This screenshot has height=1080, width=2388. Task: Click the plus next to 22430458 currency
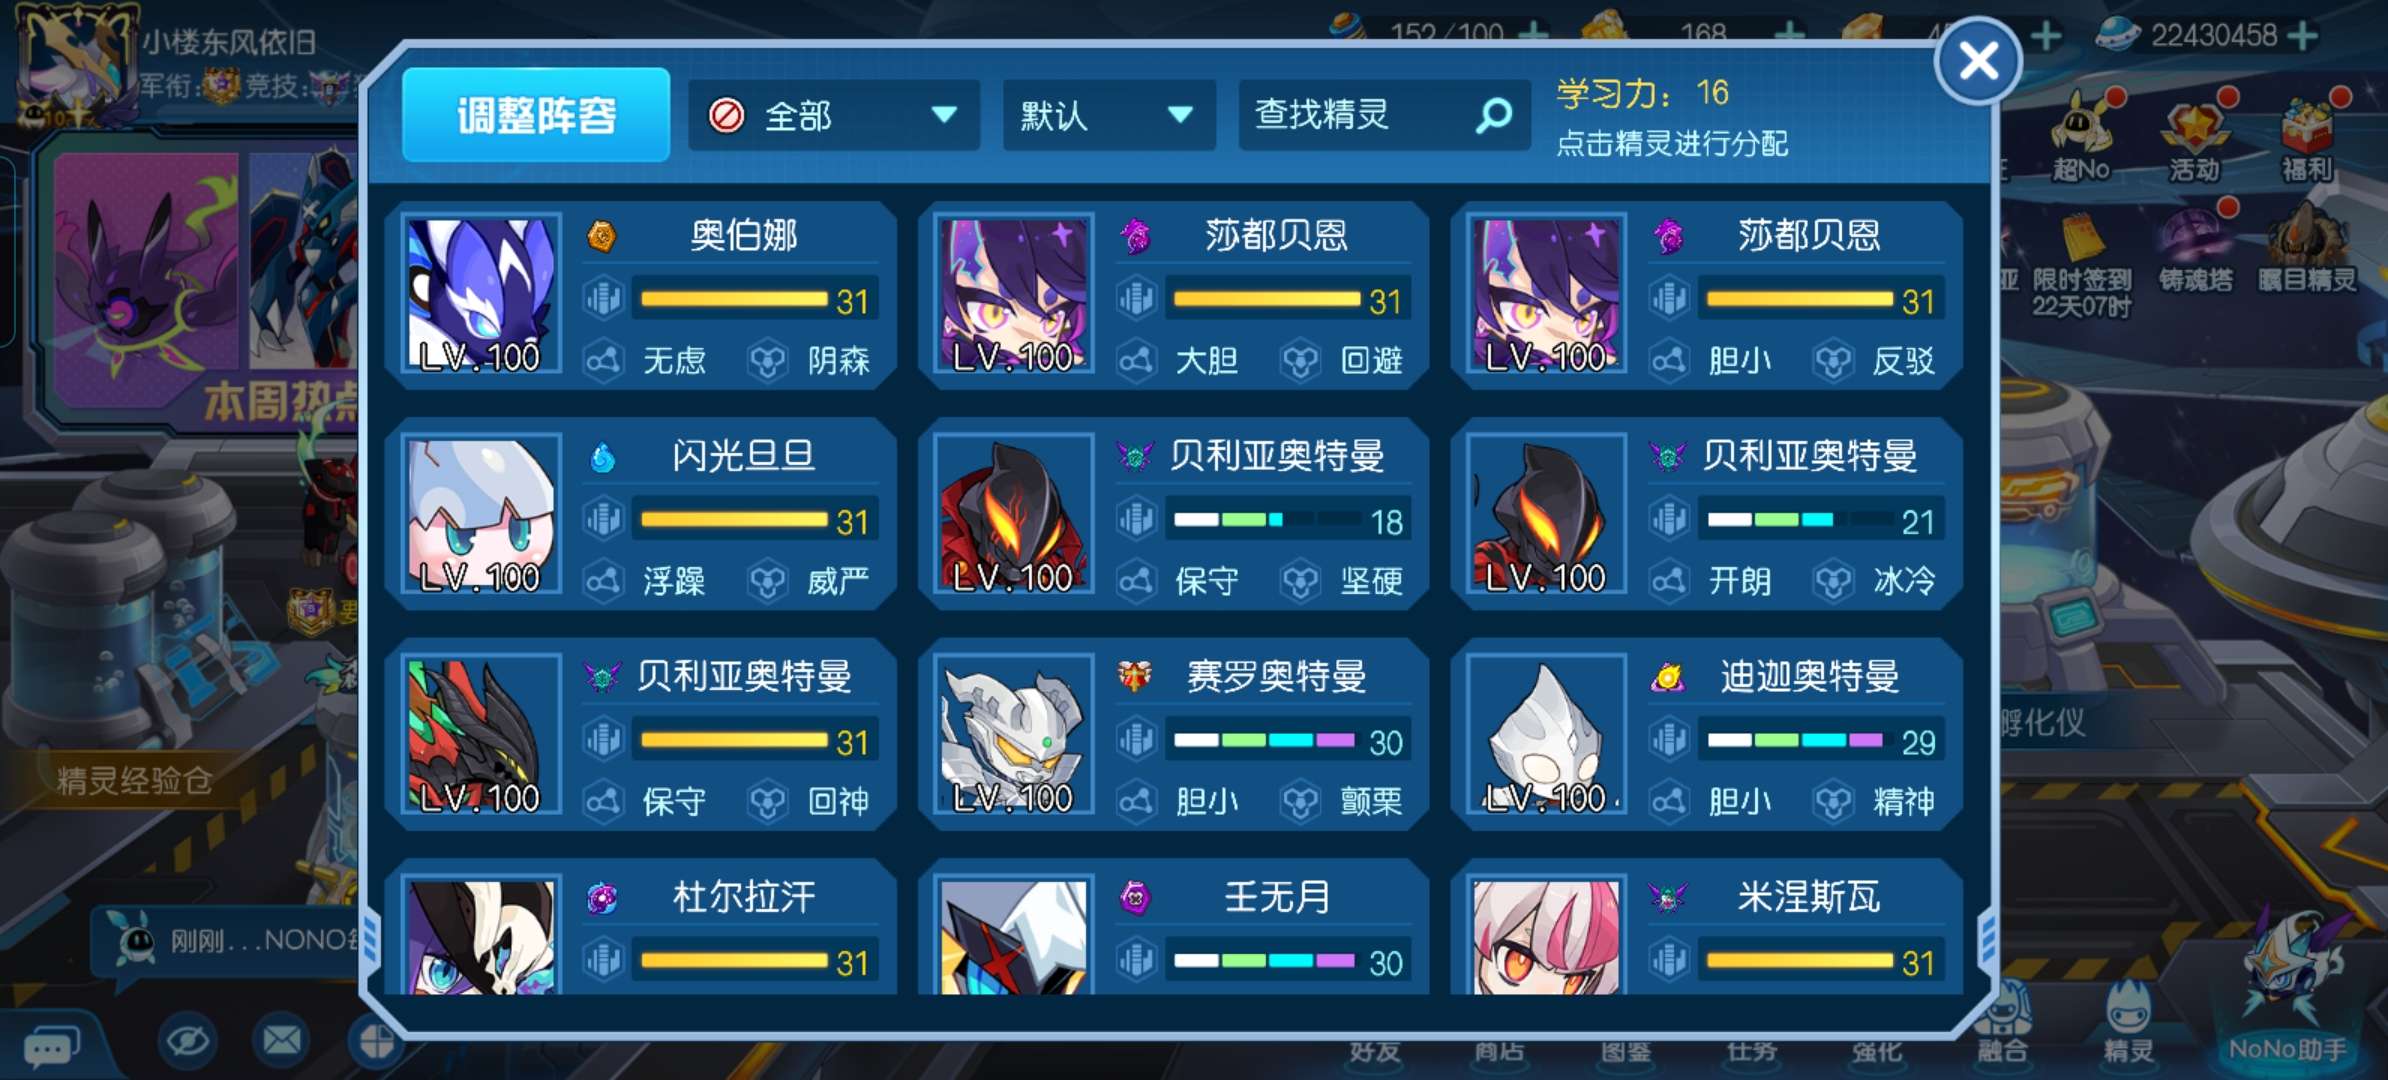2303,36
